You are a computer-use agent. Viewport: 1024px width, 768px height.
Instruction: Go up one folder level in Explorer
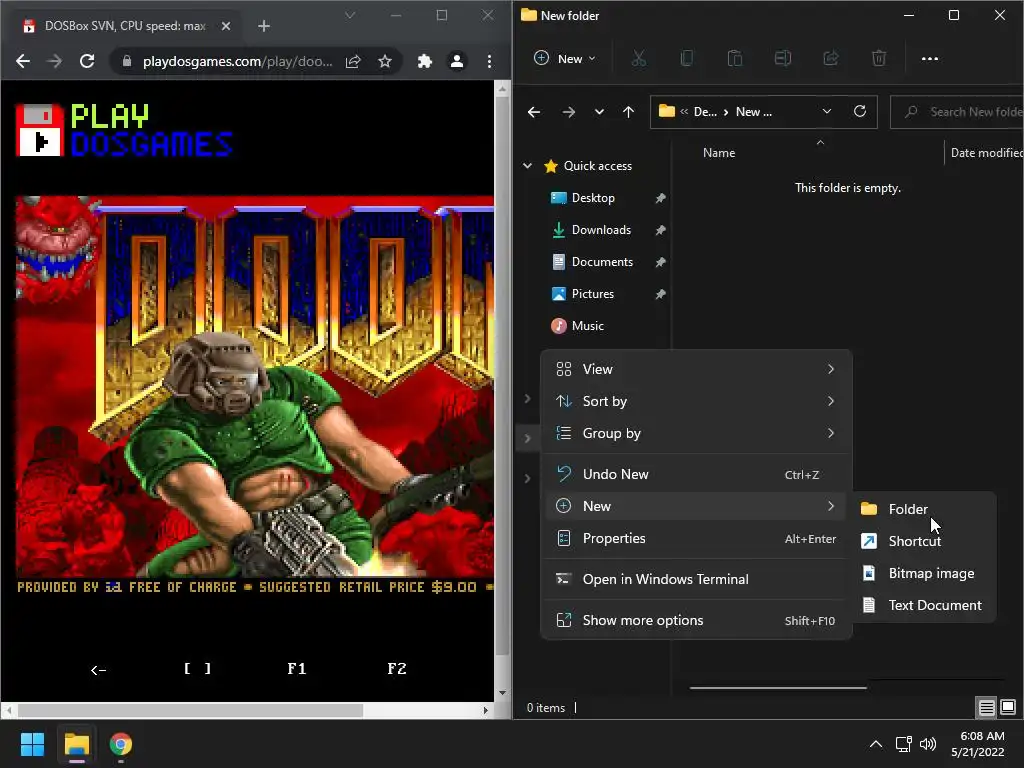(628, 112)
